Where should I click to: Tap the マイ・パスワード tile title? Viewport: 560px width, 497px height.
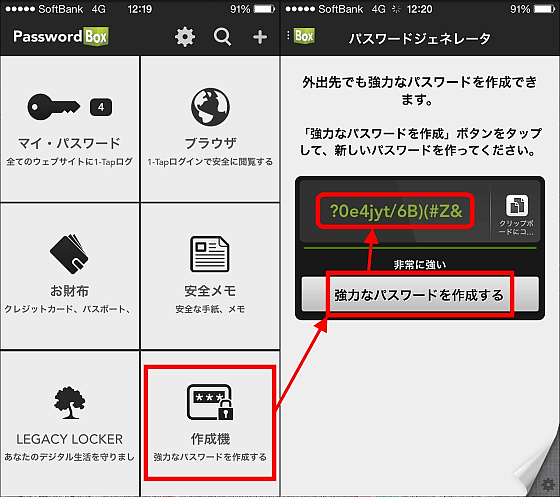pos(69,143)
